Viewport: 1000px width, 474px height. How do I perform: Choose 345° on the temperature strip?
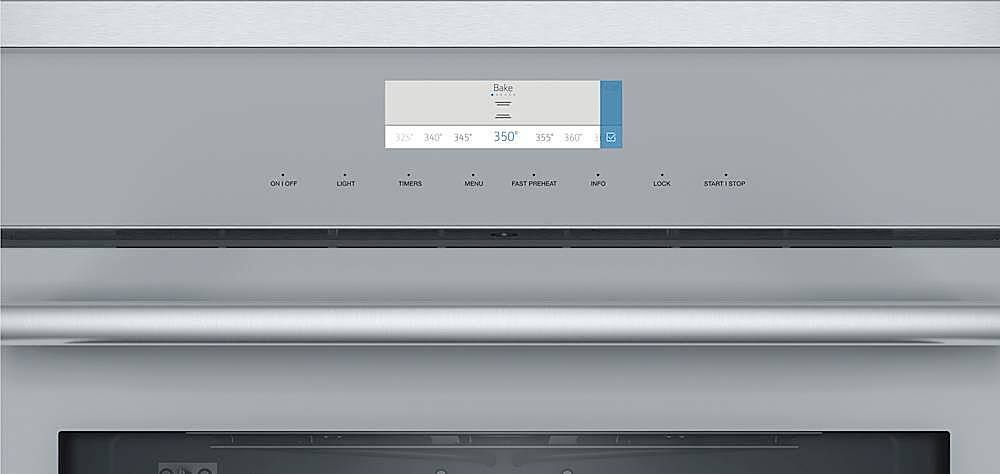pyautogui.click(x=463, y=137)
